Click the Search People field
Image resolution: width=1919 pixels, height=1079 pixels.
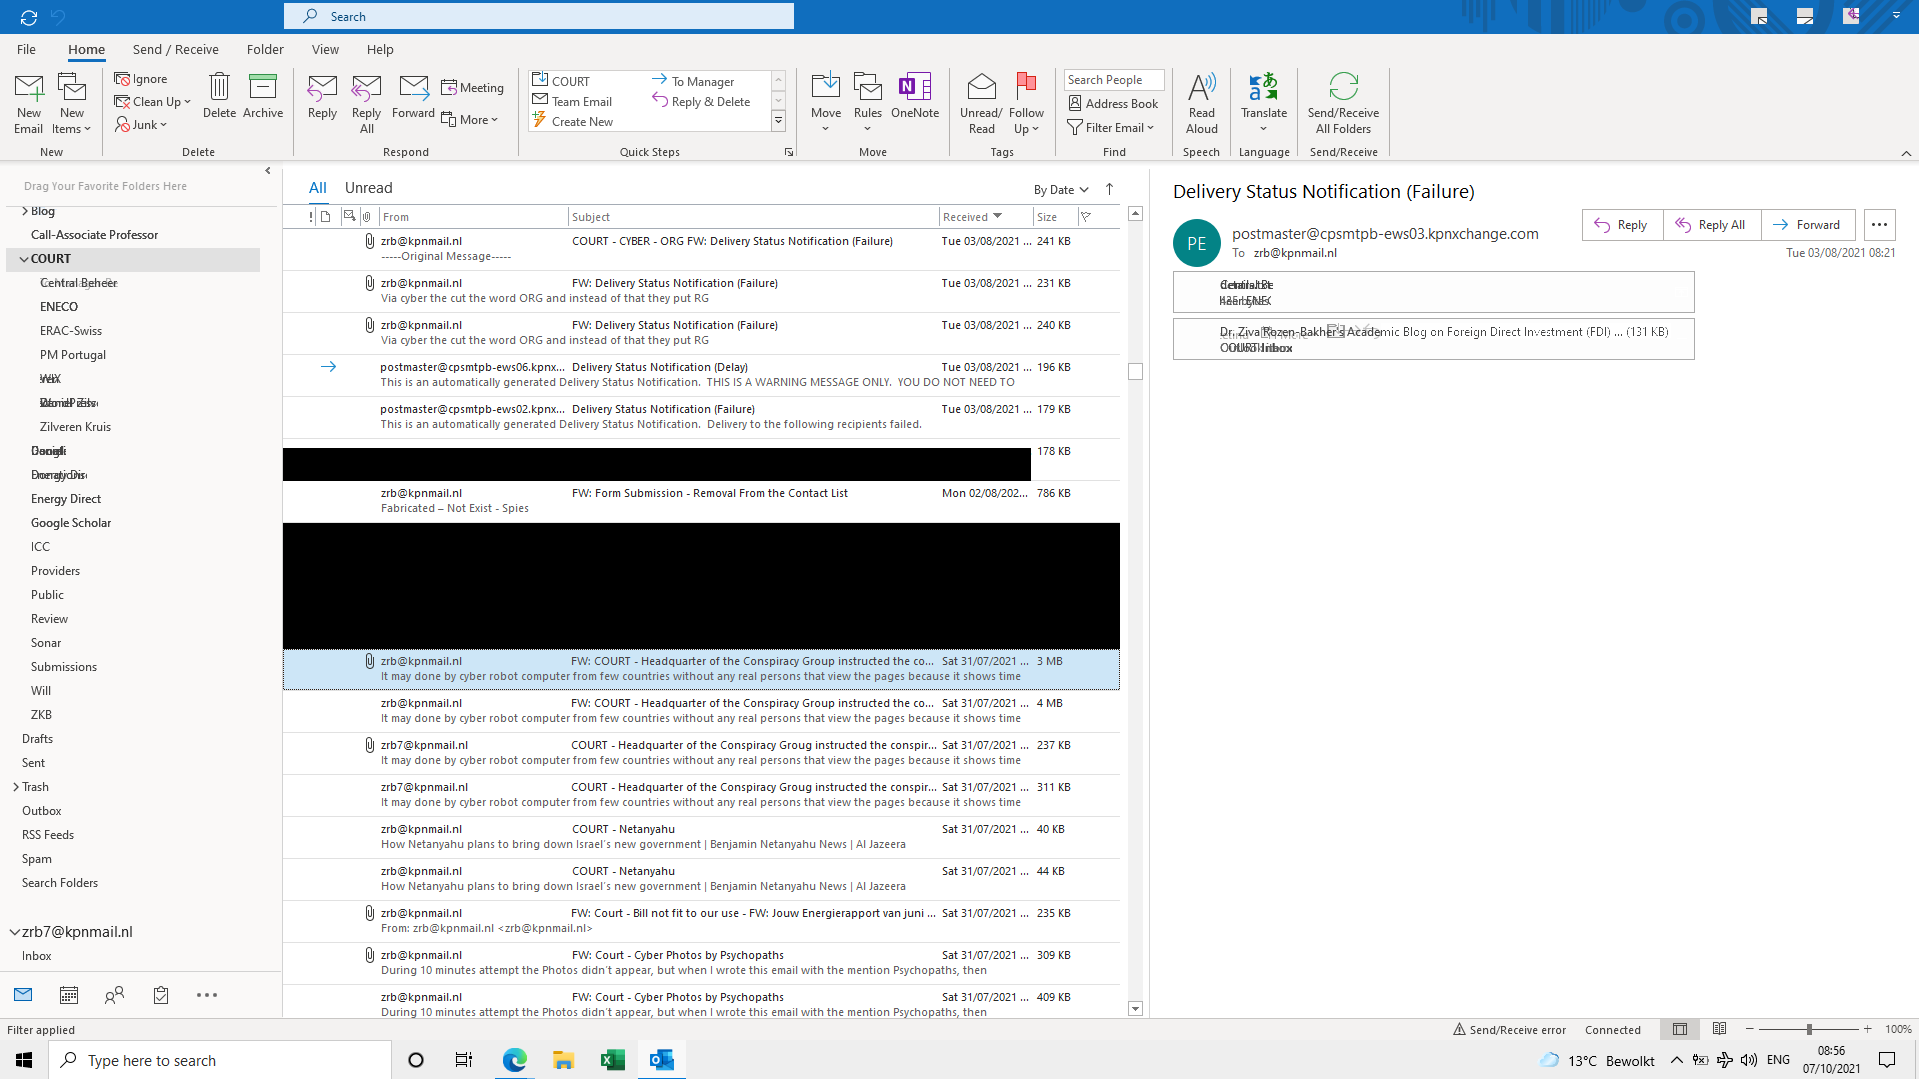[1113, 80]
